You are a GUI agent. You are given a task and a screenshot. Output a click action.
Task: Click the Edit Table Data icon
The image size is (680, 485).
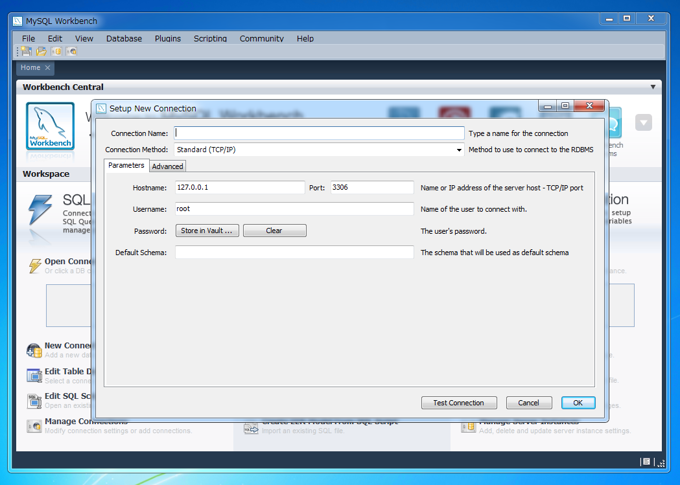tap(34, 376)
